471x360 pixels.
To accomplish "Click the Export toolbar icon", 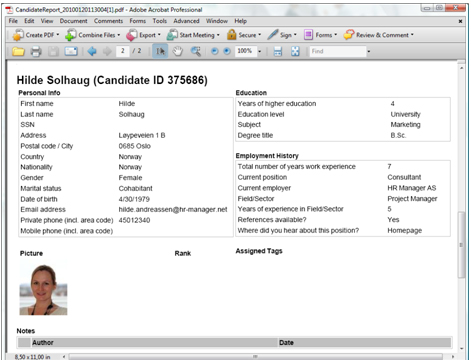I will click(132, 35).
